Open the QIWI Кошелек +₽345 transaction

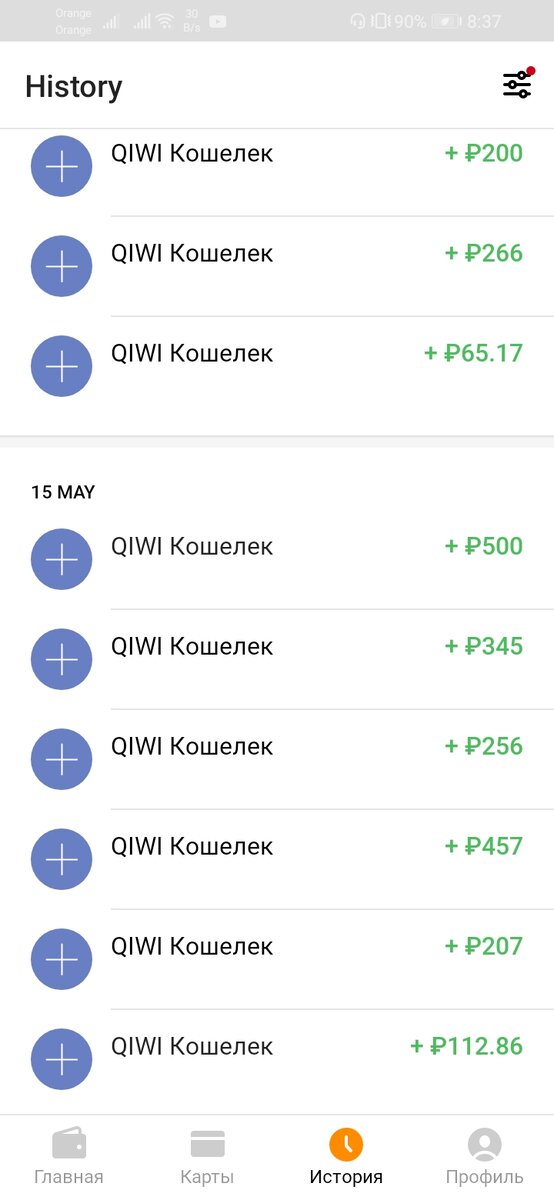(277, 659)
